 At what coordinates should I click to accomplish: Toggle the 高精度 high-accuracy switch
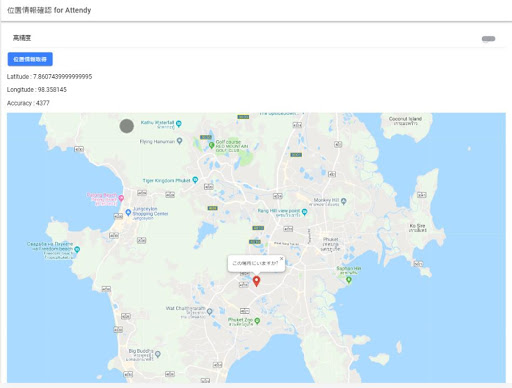pos(488,39)
